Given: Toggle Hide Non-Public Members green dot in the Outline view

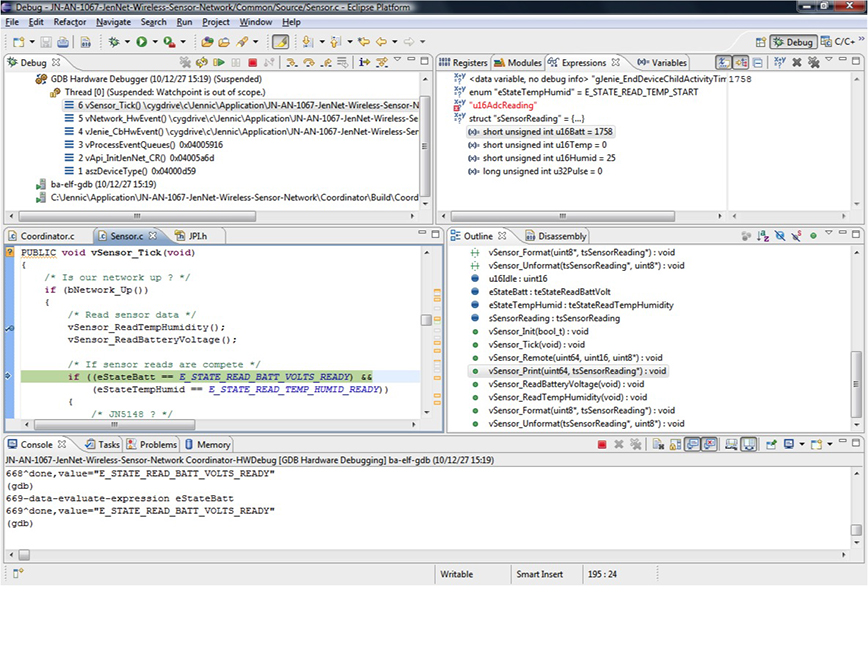Looking at the screenshot, I should click(x=813, y=236).
